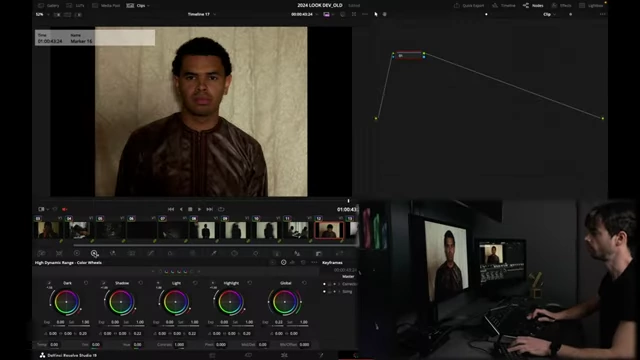This screenshot has height=360, width=640.
Task: Stop playback
Action: pyautogui.click(x=190, y=209)
